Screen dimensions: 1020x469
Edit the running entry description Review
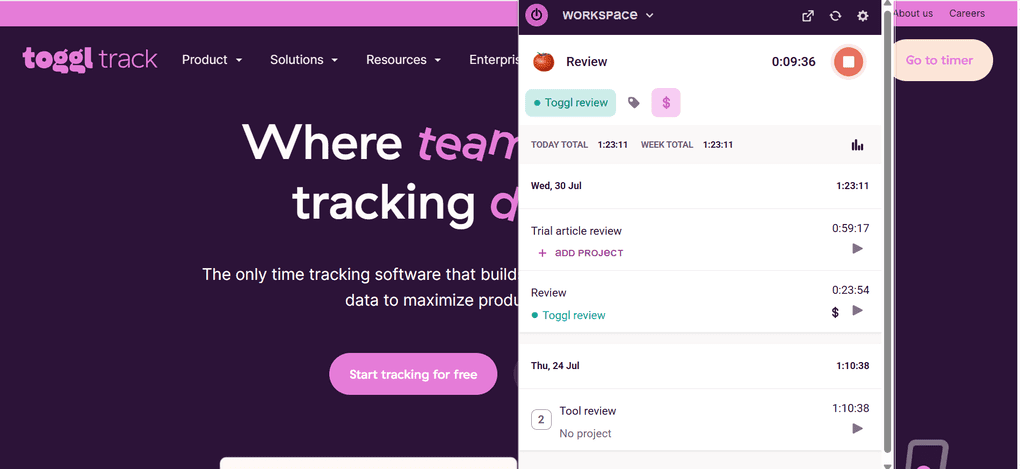point(587,62)
